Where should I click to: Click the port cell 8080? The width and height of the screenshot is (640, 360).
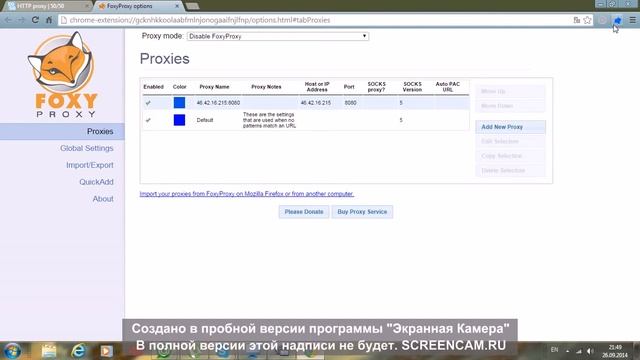click(x=350, y=103)
